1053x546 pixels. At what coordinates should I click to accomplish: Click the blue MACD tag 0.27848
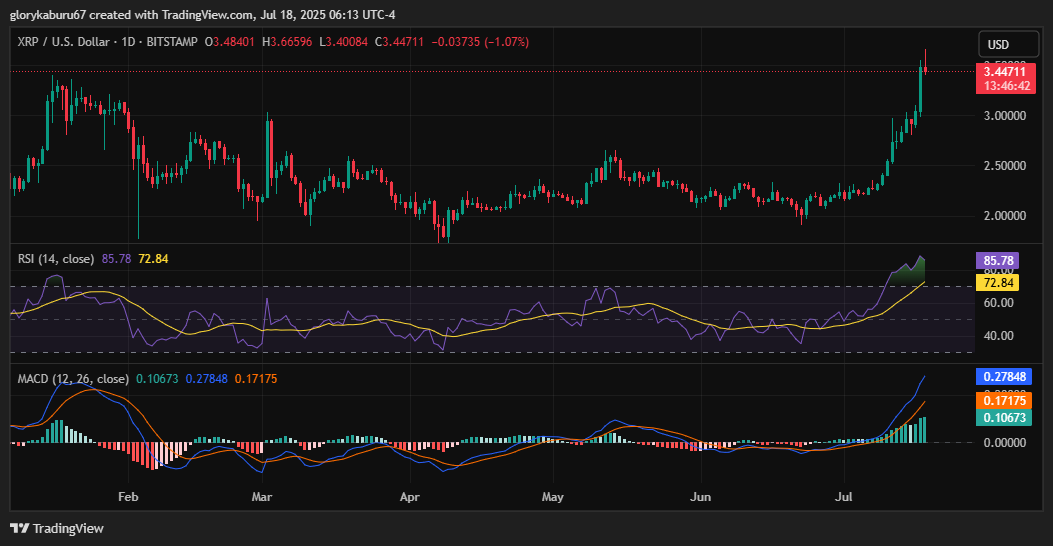pos(1006,377)
